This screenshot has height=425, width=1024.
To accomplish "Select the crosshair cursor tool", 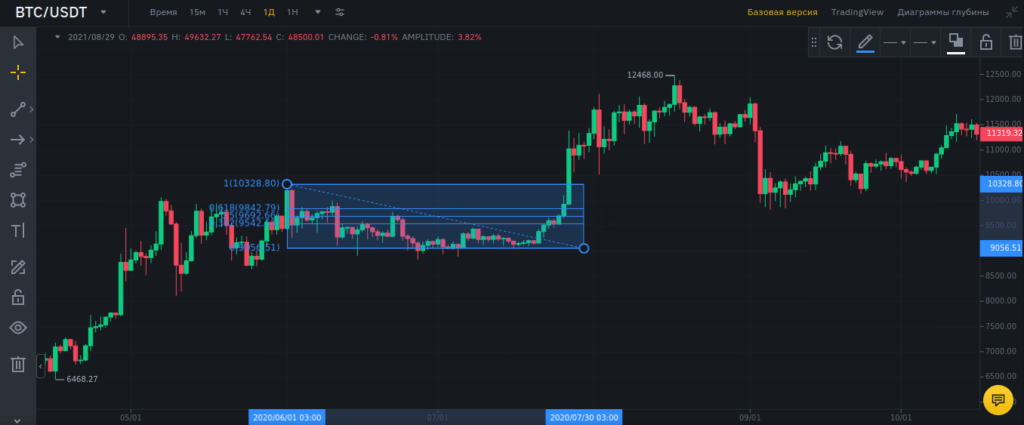I will click(x=17, y=73).
